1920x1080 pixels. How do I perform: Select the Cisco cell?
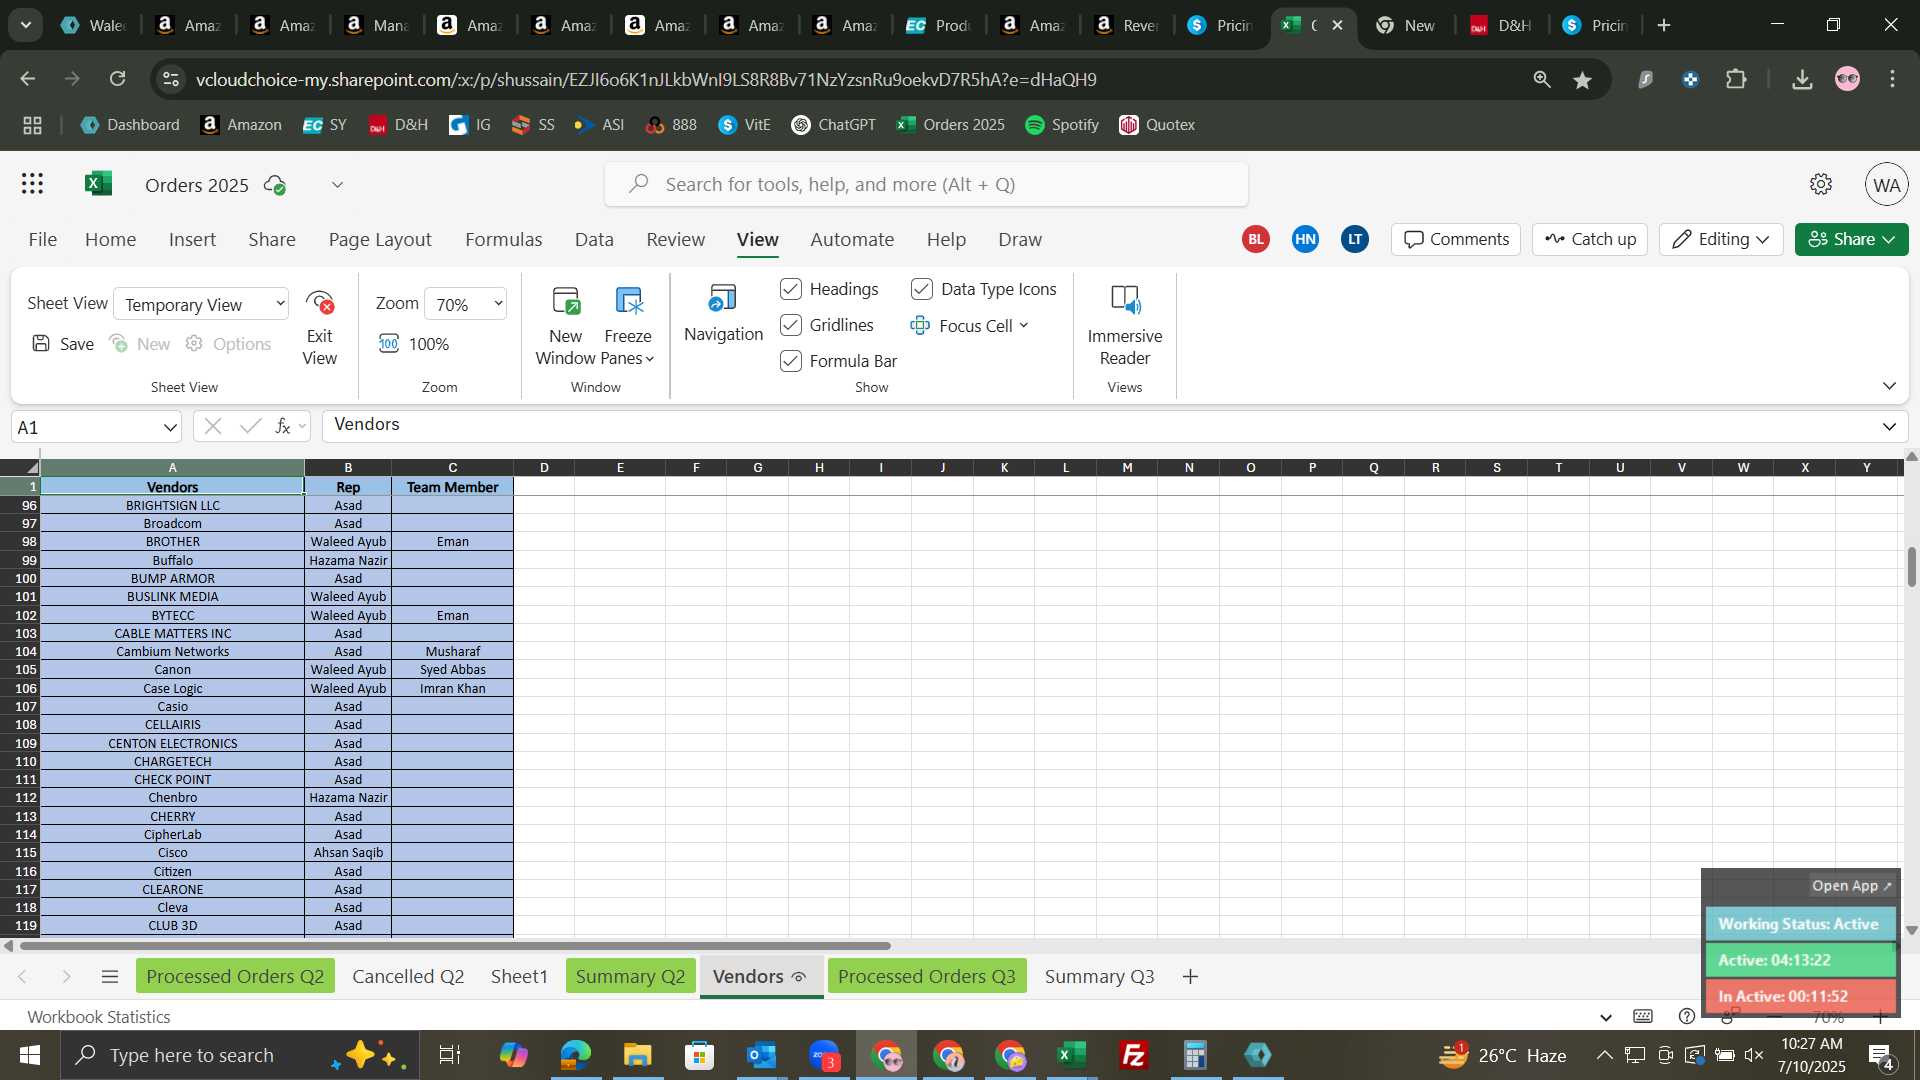click(x=172, y=853)
